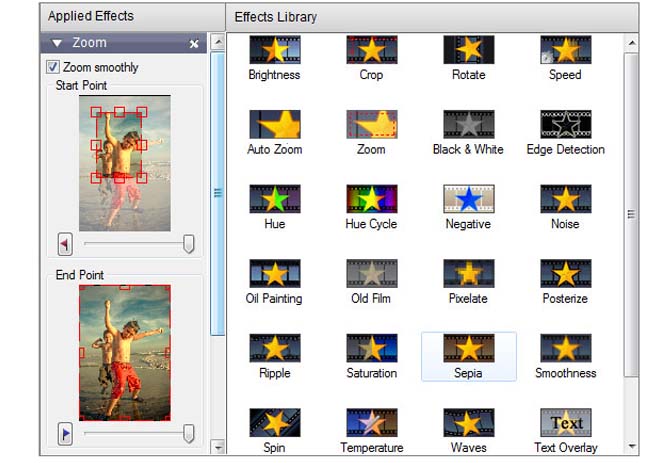Choose the Hue Cycle effect

371,199
